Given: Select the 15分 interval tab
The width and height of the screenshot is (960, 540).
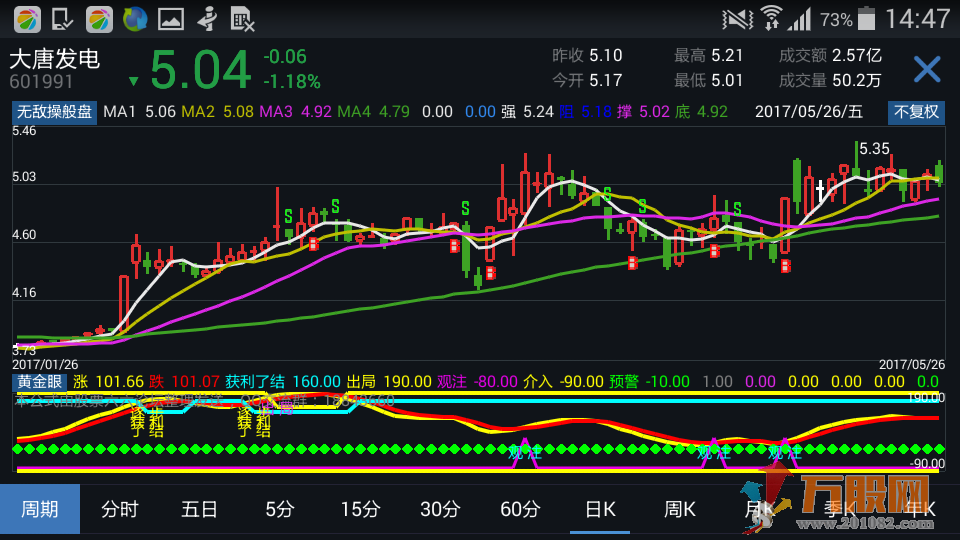Looking at the screenshot, I should [360, 509].
